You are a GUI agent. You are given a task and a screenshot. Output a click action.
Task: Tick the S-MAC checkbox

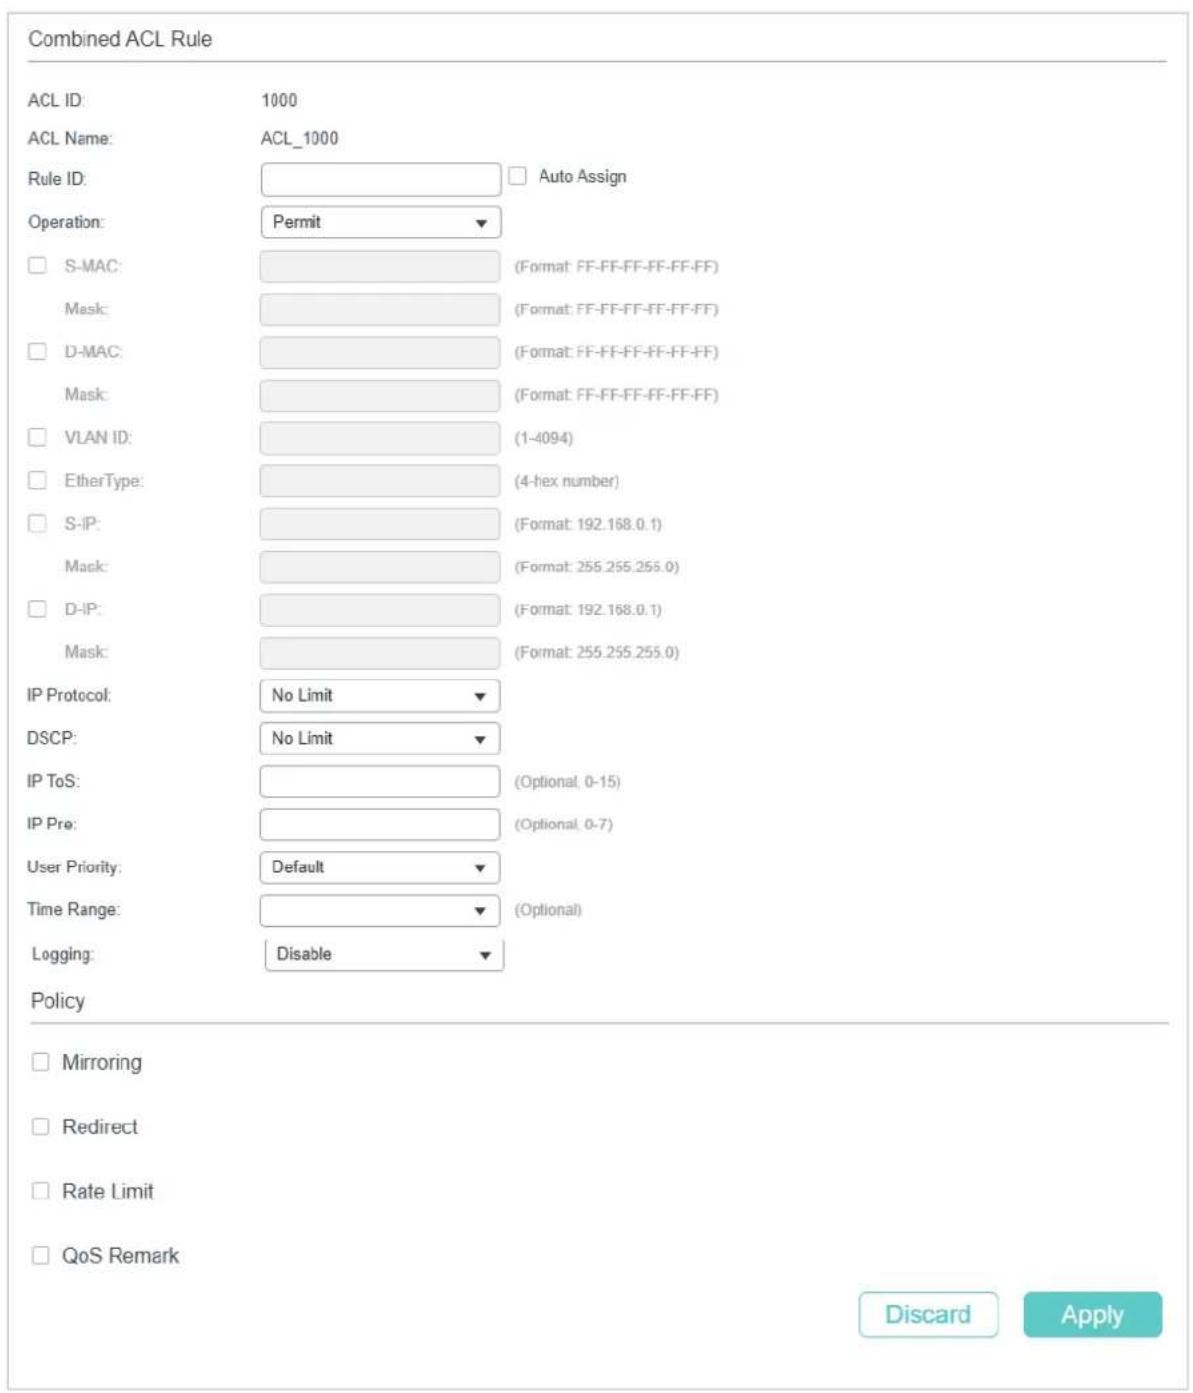[x=37, y=266]
